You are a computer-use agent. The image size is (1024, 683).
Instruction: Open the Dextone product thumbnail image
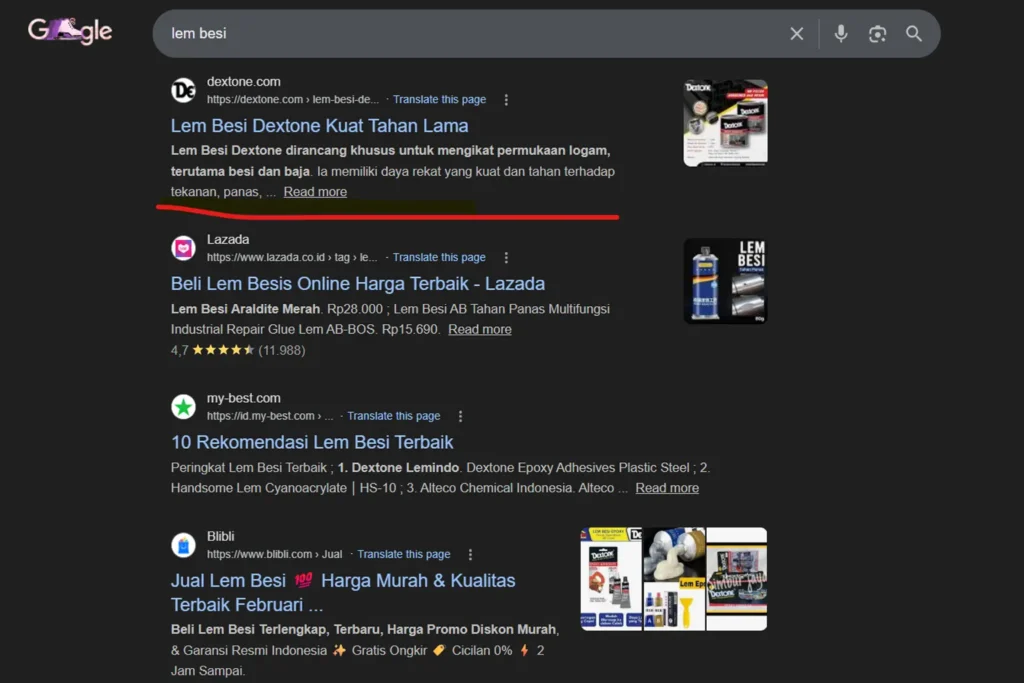(725, 123)
